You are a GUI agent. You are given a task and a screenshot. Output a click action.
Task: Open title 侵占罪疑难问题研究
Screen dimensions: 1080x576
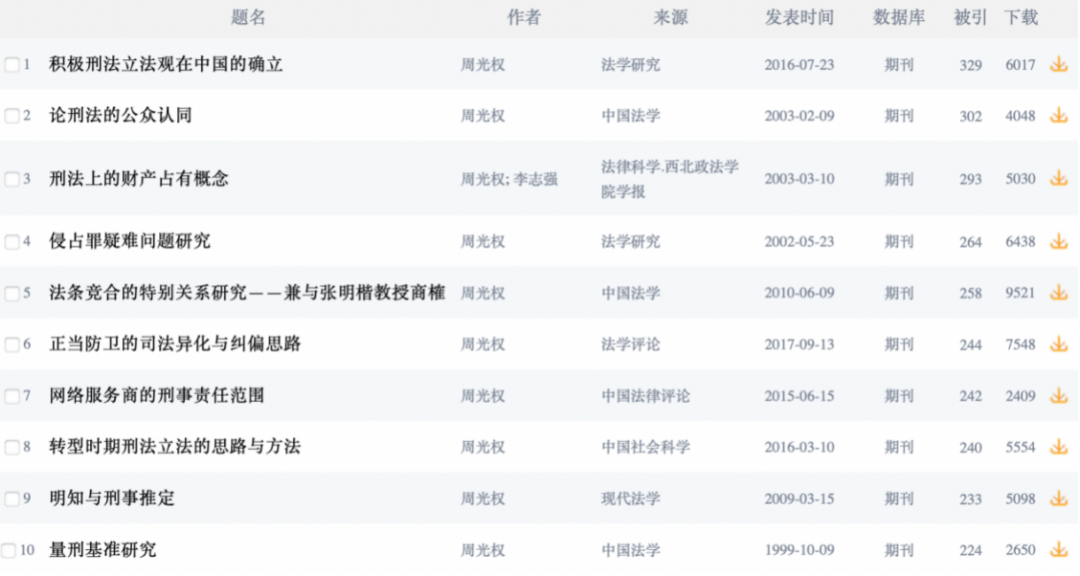pos(129,242)
